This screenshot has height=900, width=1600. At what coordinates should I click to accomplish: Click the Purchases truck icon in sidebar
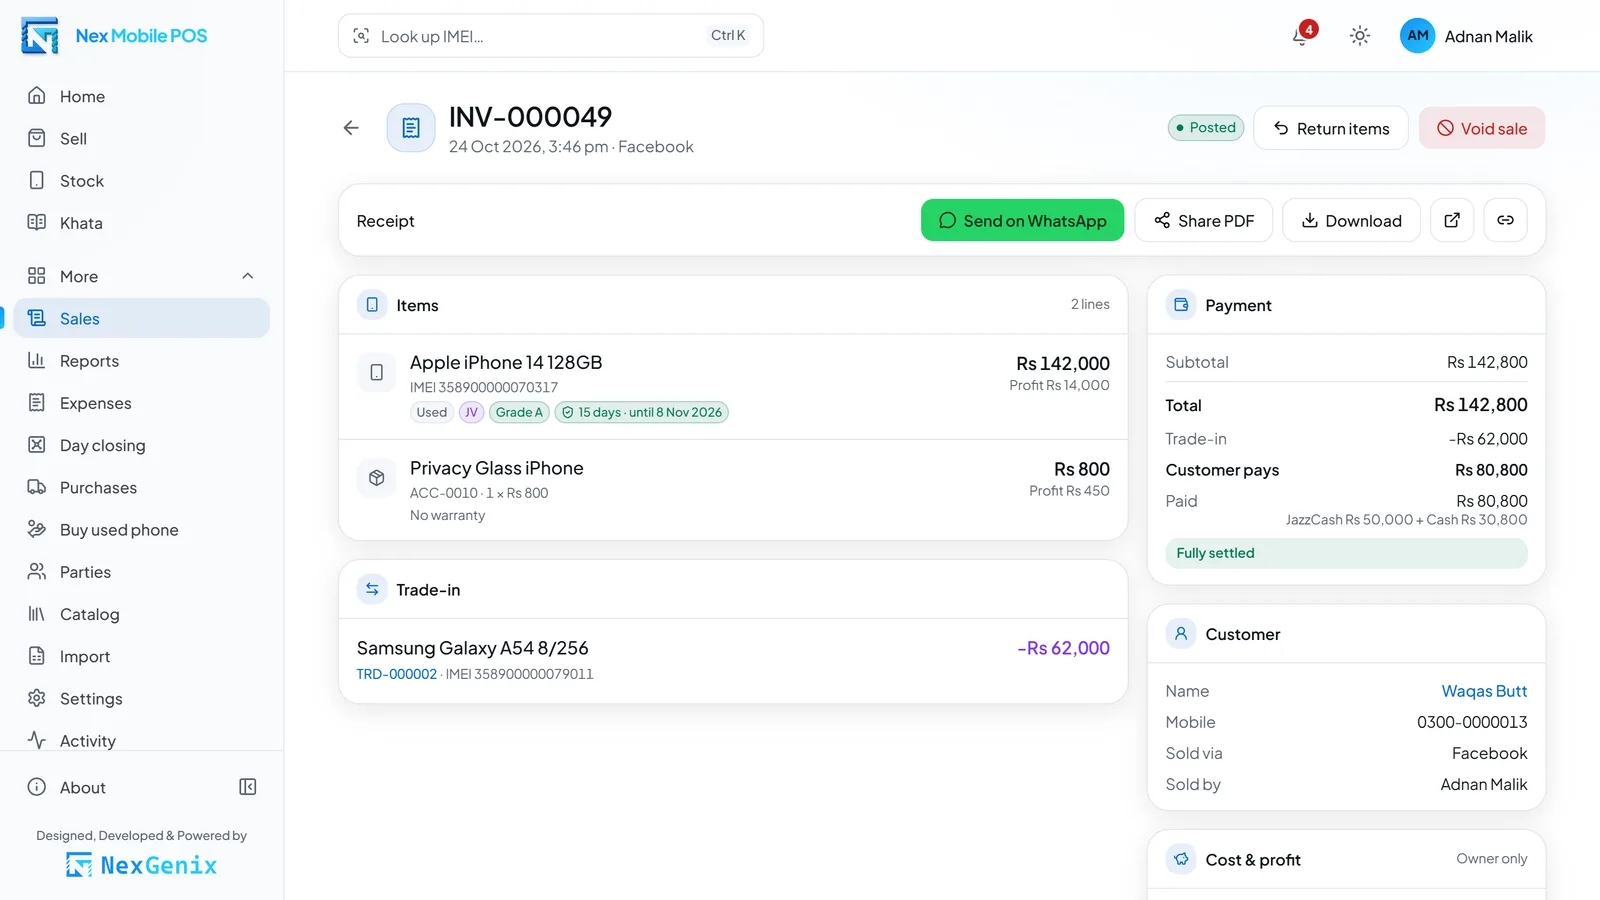coord(37,487)
